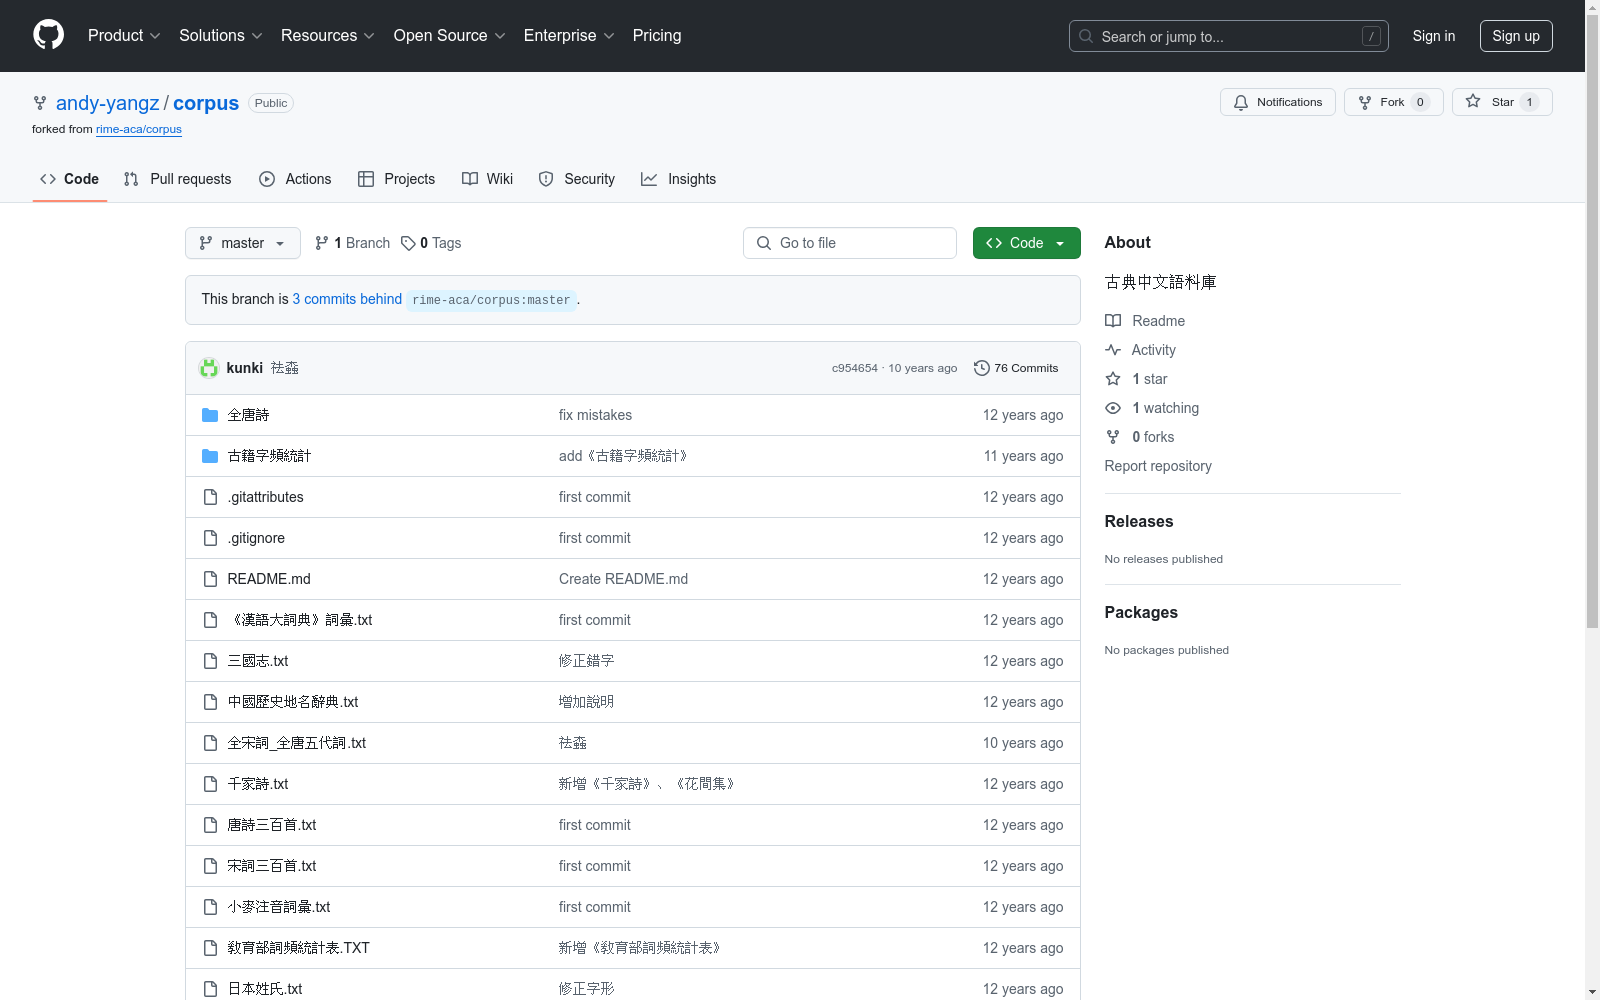The width and height of the screenshot is (1600, 1000).
Task: Open the corpus repository link
Action: coord(206,103)
